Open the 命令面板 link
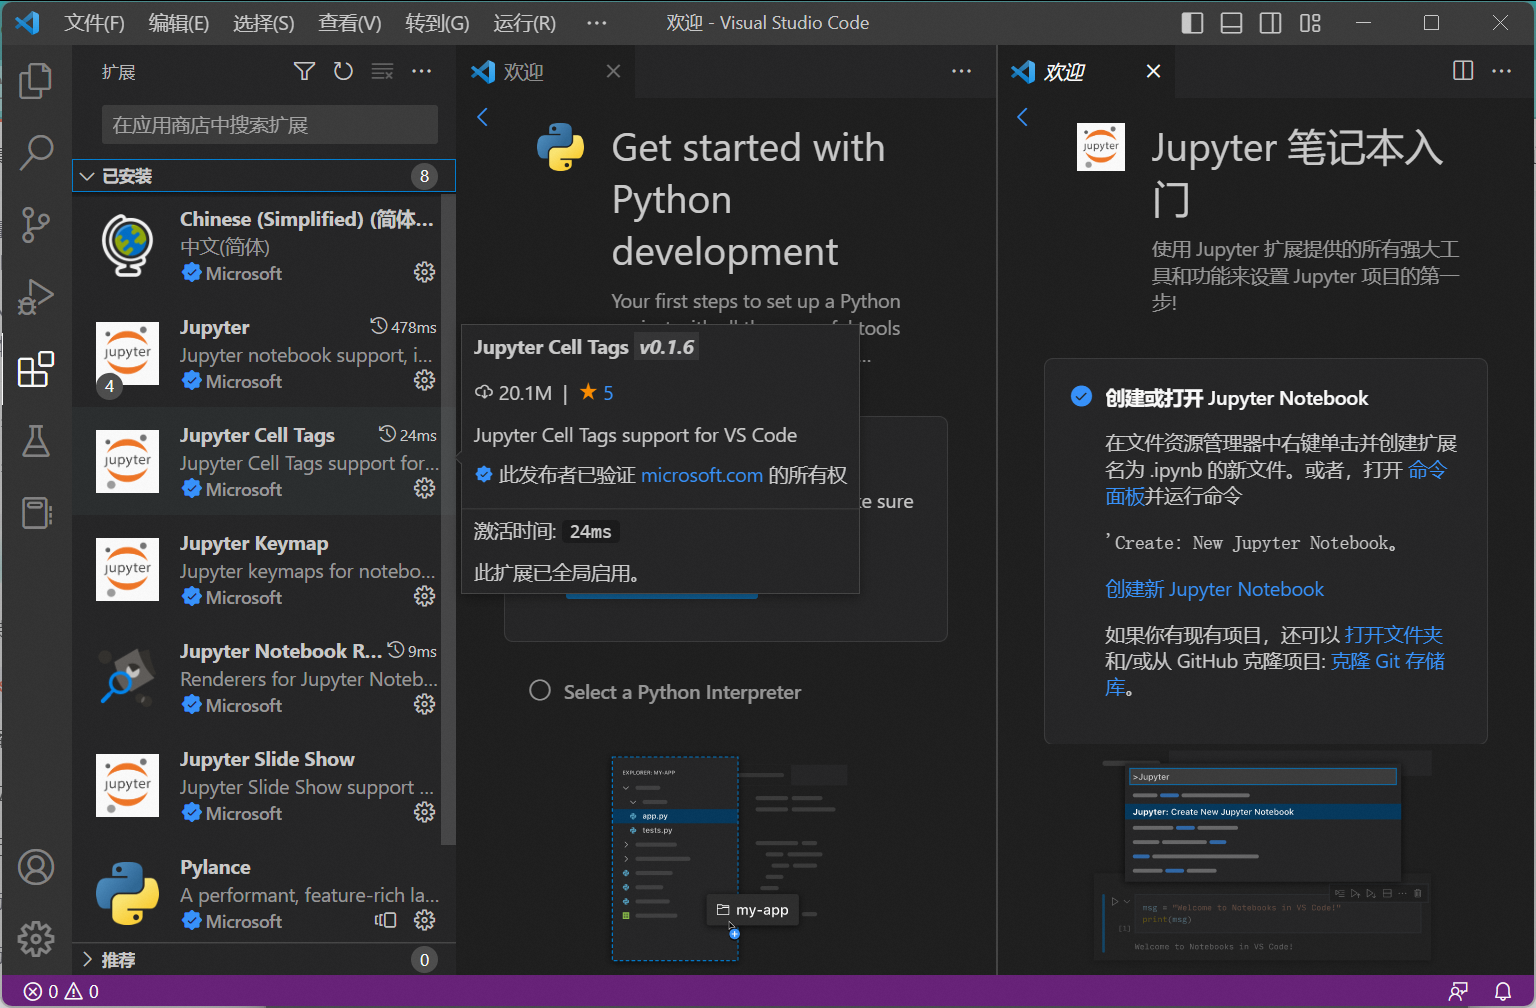 click(1427, 469)
